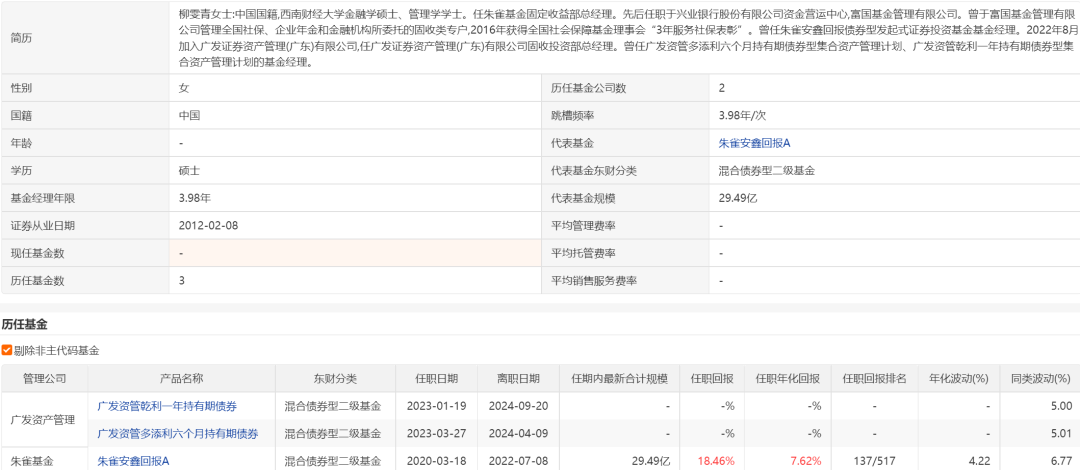1080x470 pixels.
Task: Click the 混合债券型二级基金 代表基金东财分类 value
Action: pos(767,171)
